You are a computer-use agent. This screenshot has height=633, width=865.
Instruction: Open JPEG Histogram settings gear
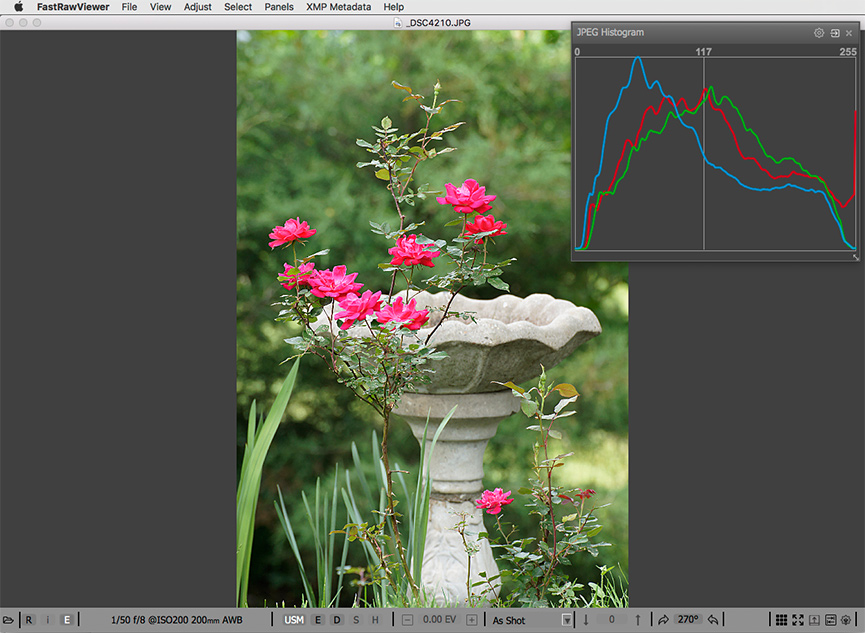(819, 33)
